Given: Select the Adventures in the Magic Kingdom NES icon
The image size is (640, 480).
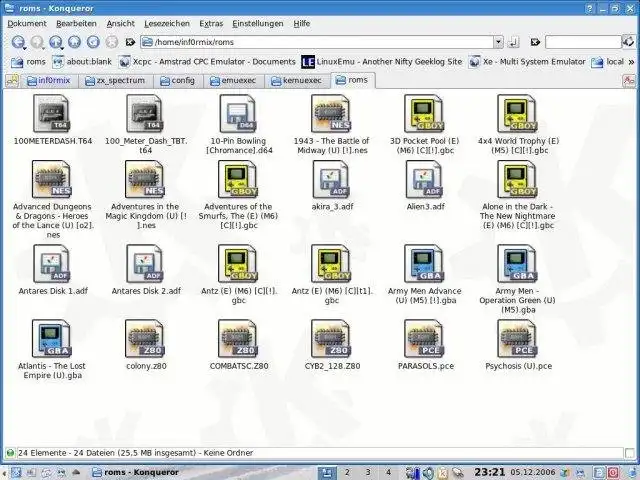Looking at the screenshot, I should tap(144, 179).
